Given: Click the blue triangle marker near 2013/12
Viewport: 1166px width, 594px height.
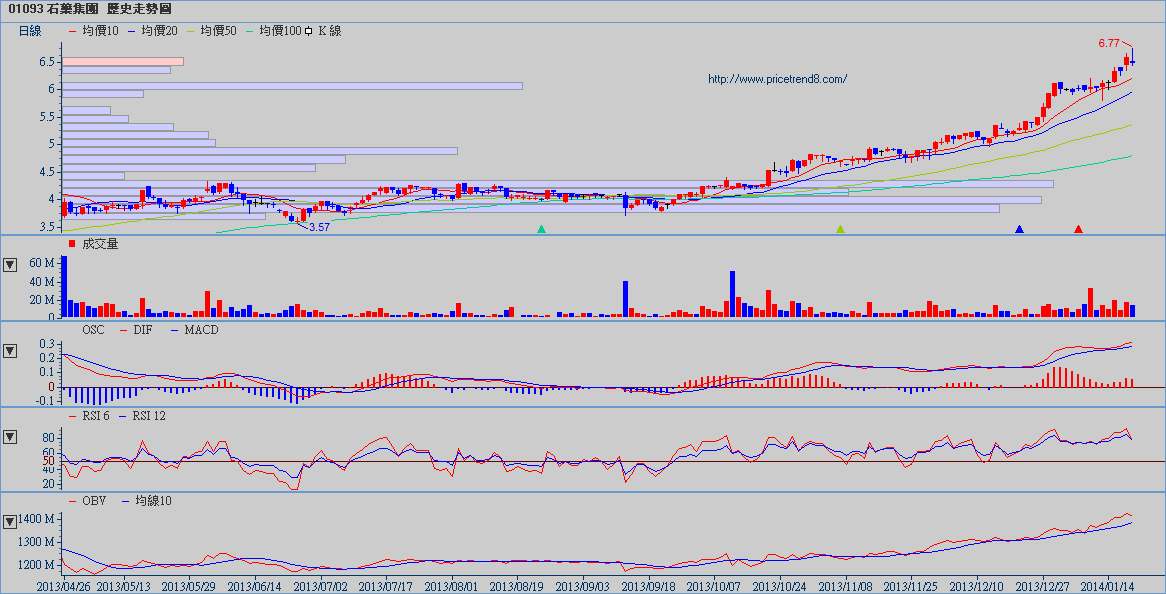Looking at the screenshot, I should (1019, 230).
